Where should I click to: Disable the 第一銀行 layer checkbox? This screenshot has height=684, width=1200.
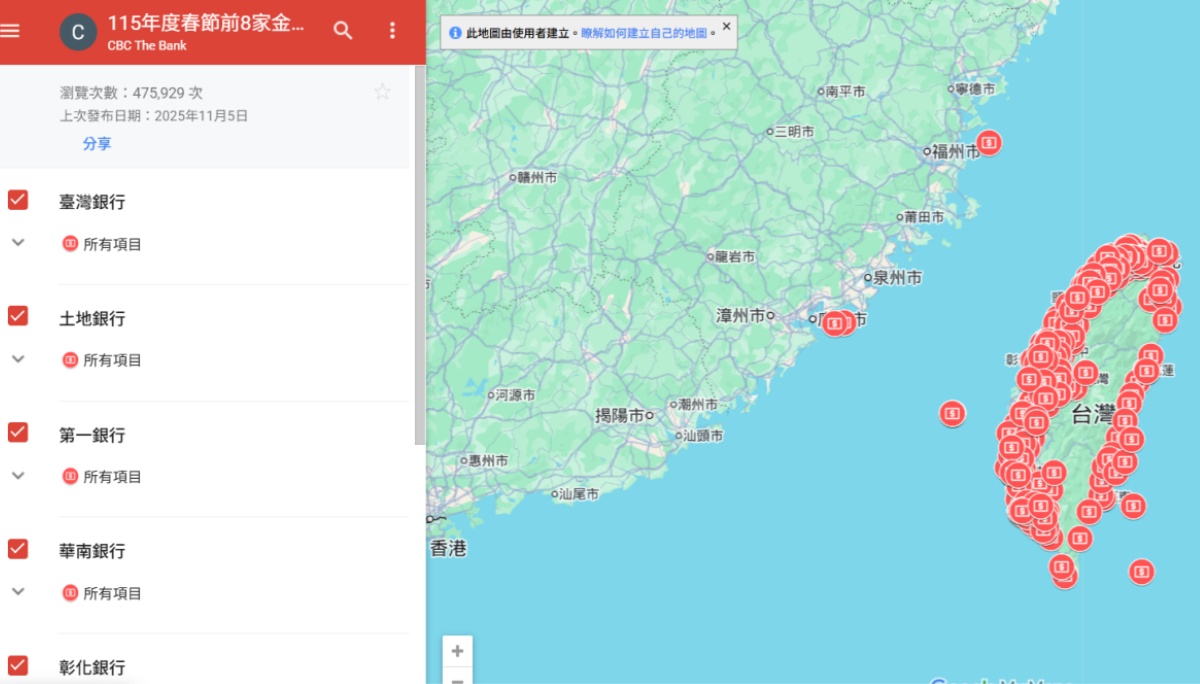tap(18, 432)
